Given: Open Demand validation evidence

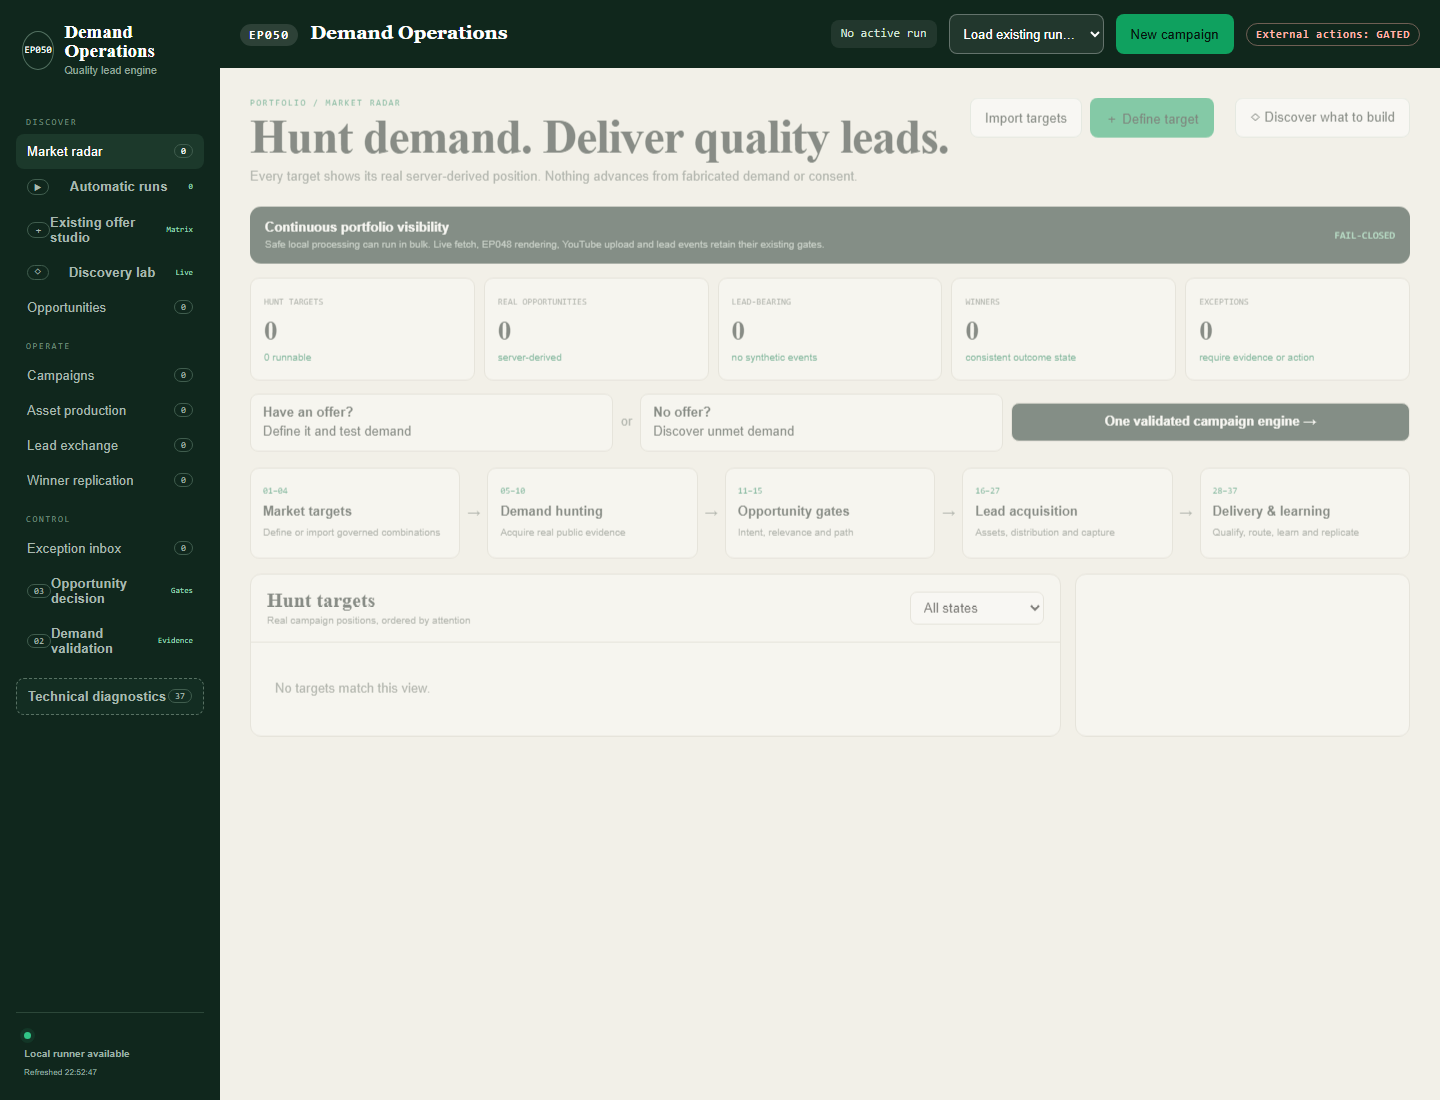Looking at the screenshot, I should pyautogui.click(x=110, y=641).
